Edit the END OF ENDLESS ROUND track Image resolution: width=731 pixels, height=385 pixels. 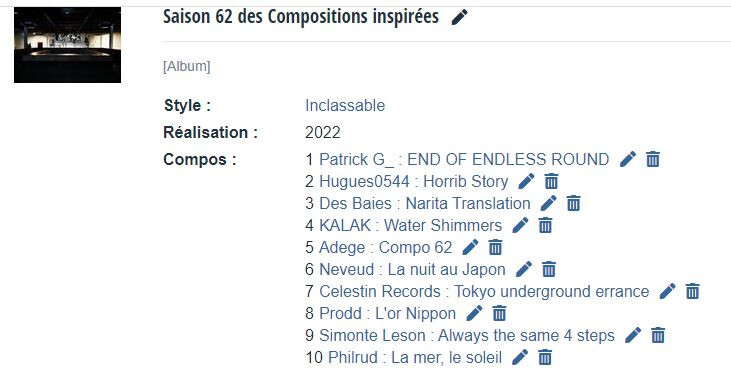(628, 159)
